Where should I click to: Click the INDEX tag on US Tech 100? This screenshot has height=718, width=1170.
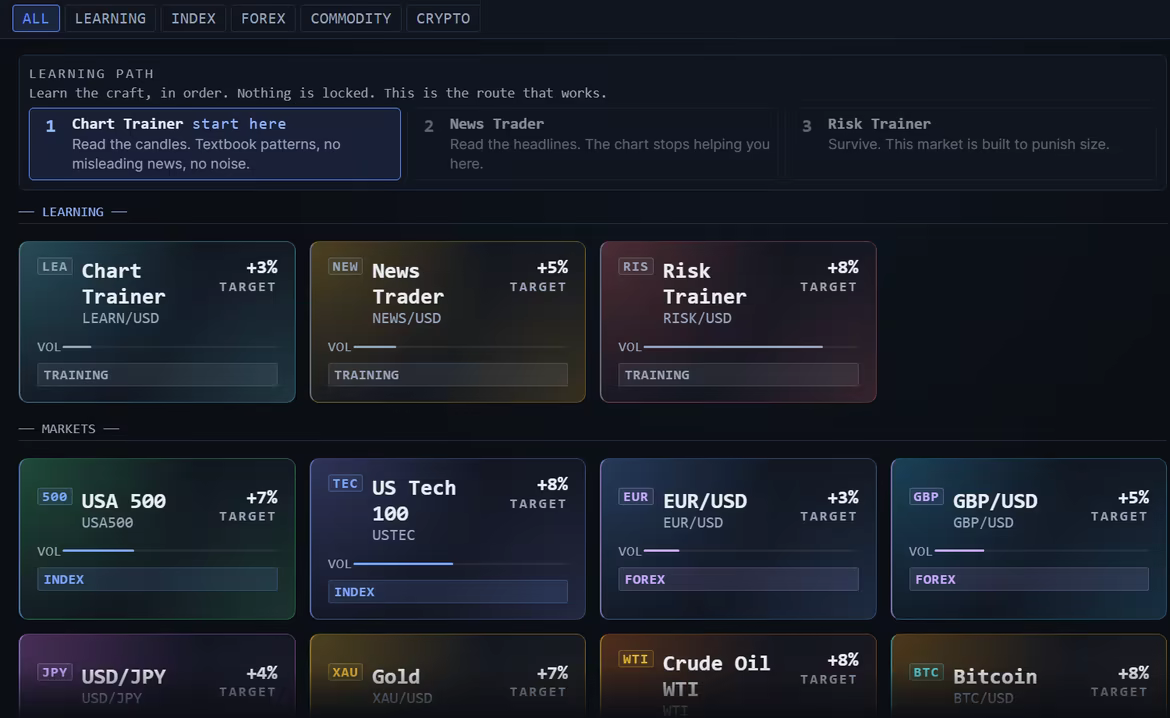448,592
